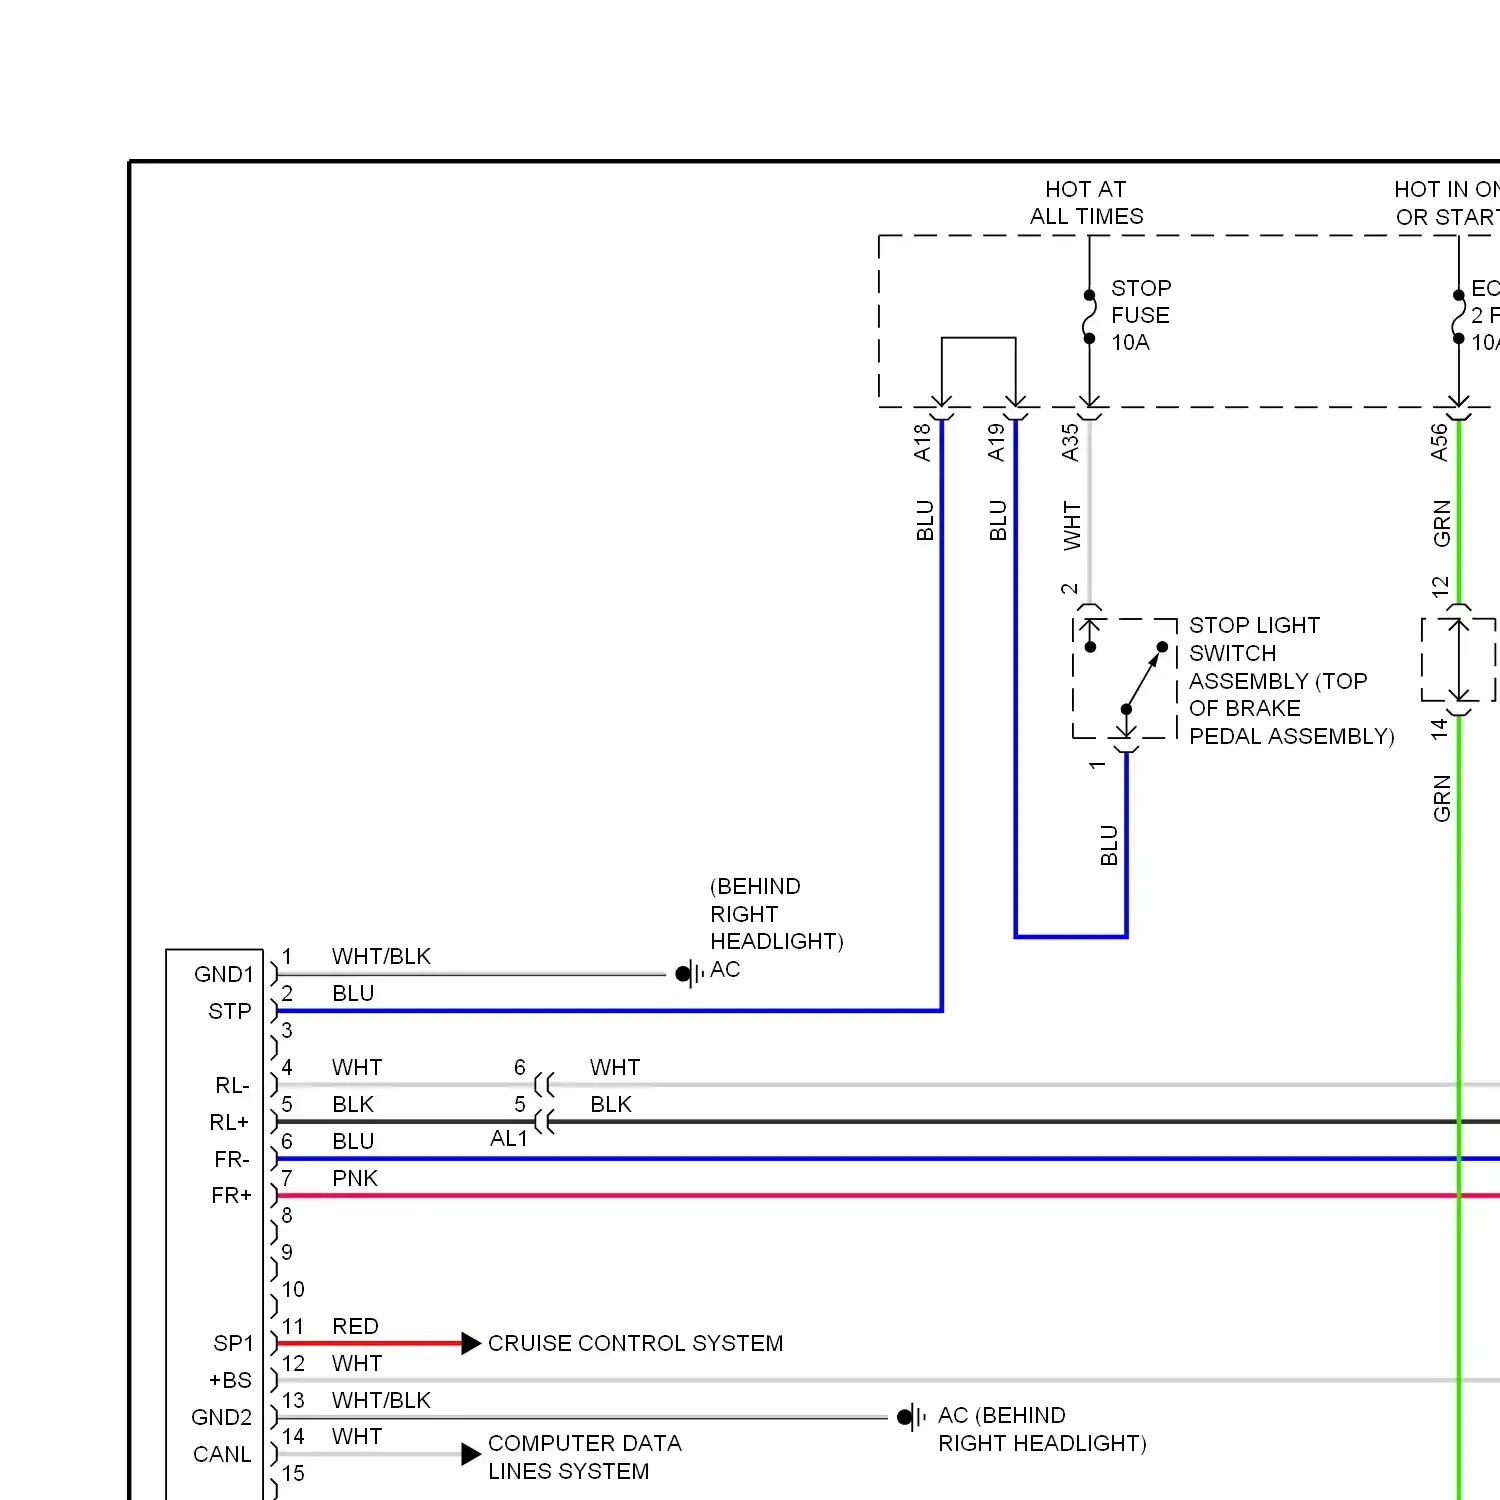Screen dimensions: 1500x1500
Task: Click the STOP fuse symbol
Action: coord(1089,317)
